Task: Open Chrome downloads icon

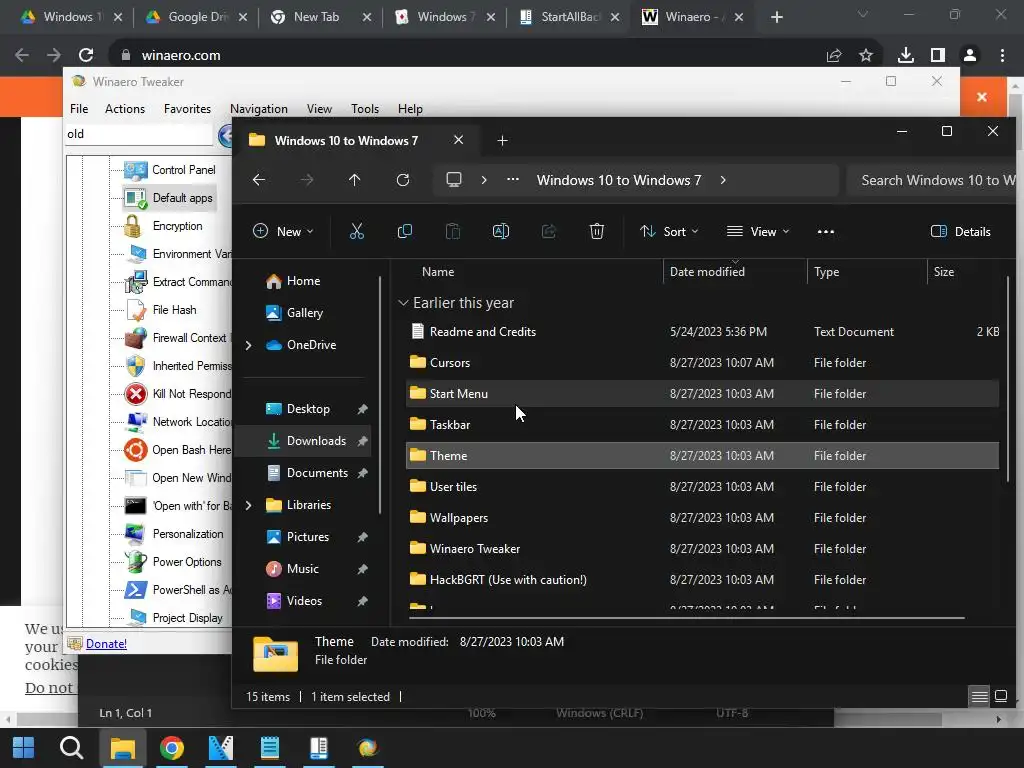Action: (906, 56)
